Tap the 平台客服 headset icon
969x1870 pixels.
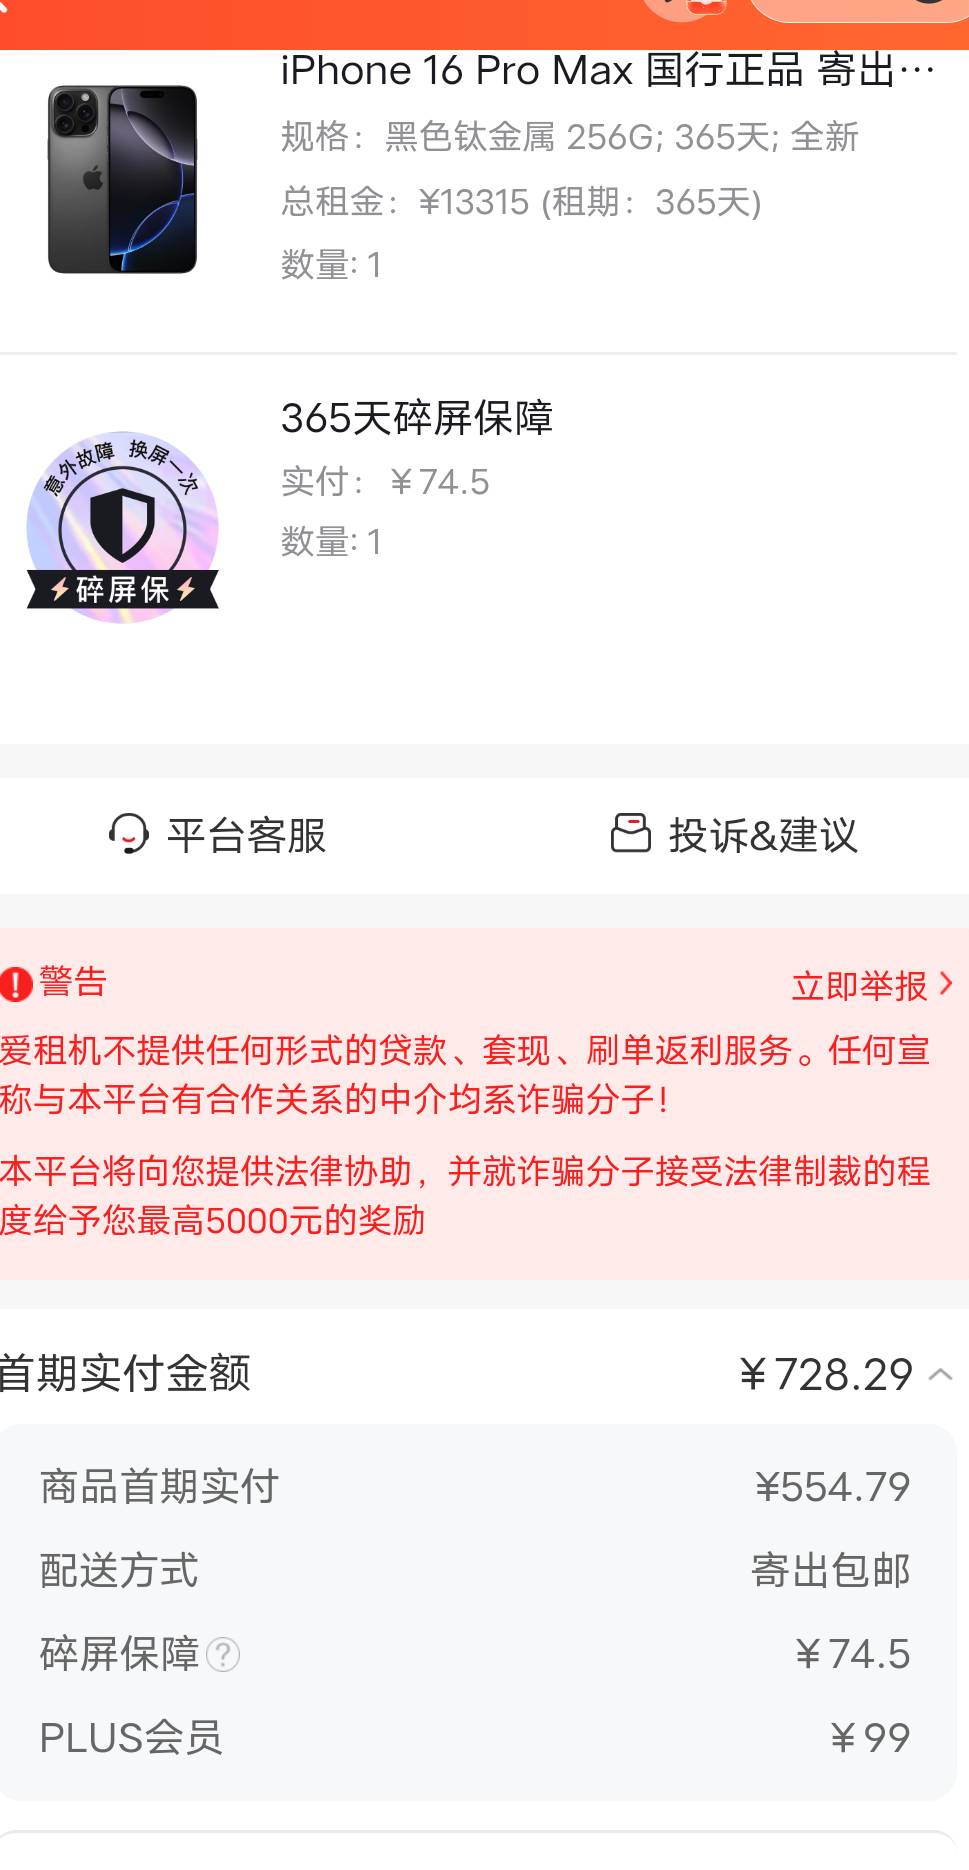pos(129,834)
